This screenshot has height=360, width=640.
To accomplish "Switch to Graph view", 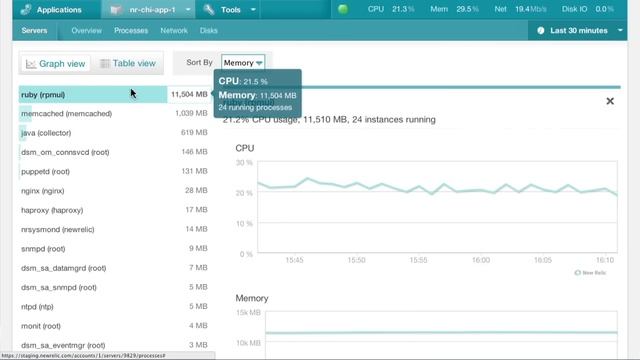I will tap(56, 64).
